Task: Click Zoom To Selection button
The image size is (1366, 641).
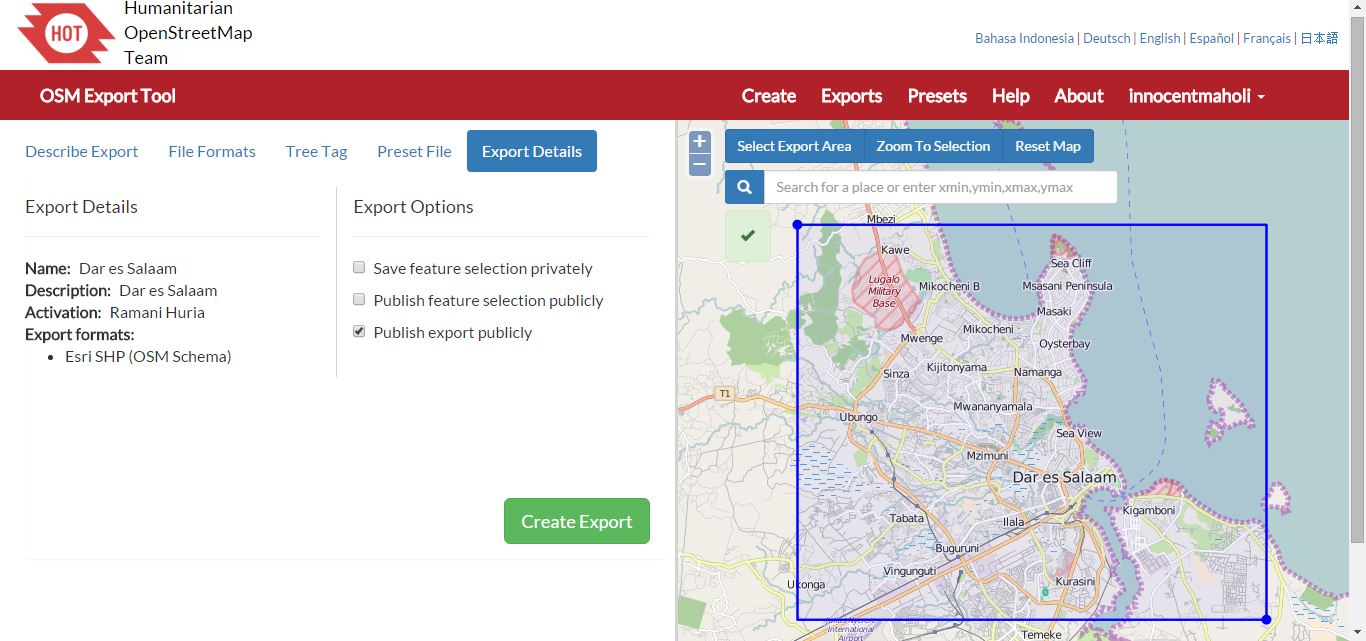Action: click(933, 146)
